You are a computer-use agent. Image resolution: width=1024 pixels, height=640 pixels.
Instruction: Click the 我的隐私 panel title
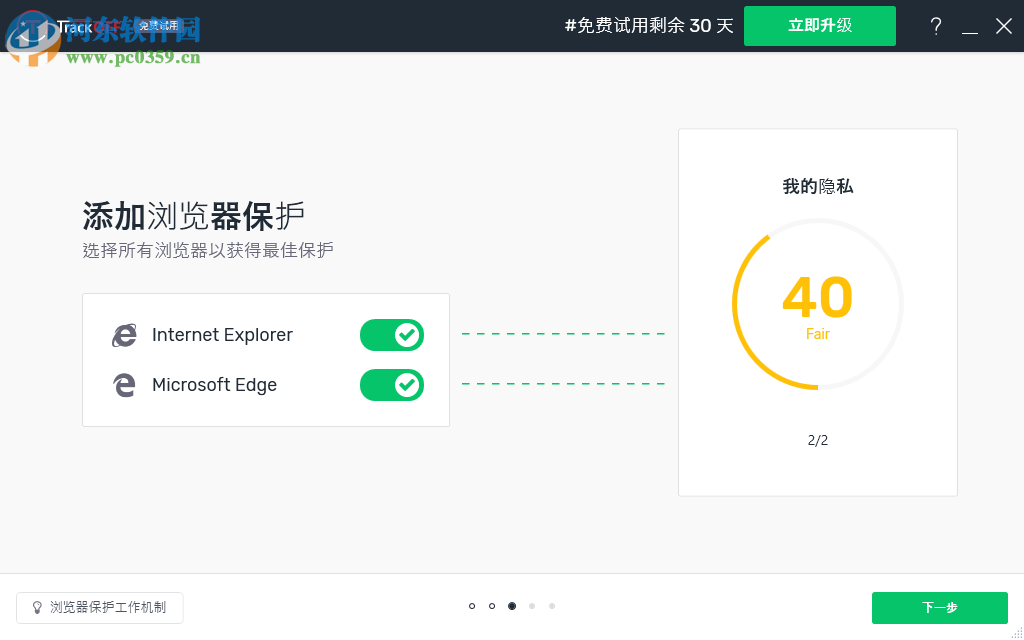[817, 186]
